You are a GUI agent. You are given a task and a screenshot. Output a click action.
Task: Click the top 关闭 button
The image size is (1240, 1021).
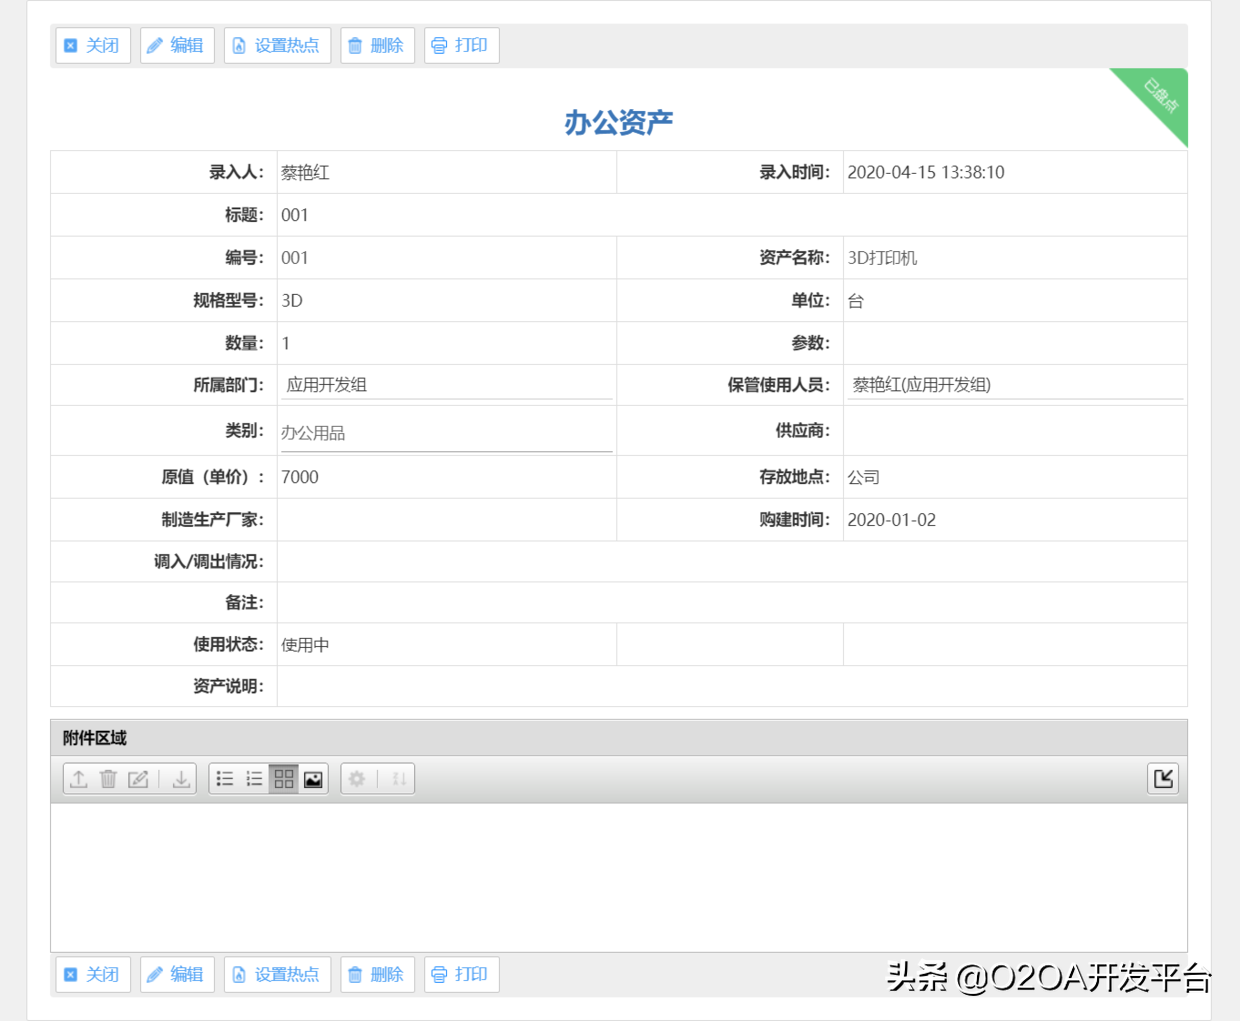coord(92,45)
